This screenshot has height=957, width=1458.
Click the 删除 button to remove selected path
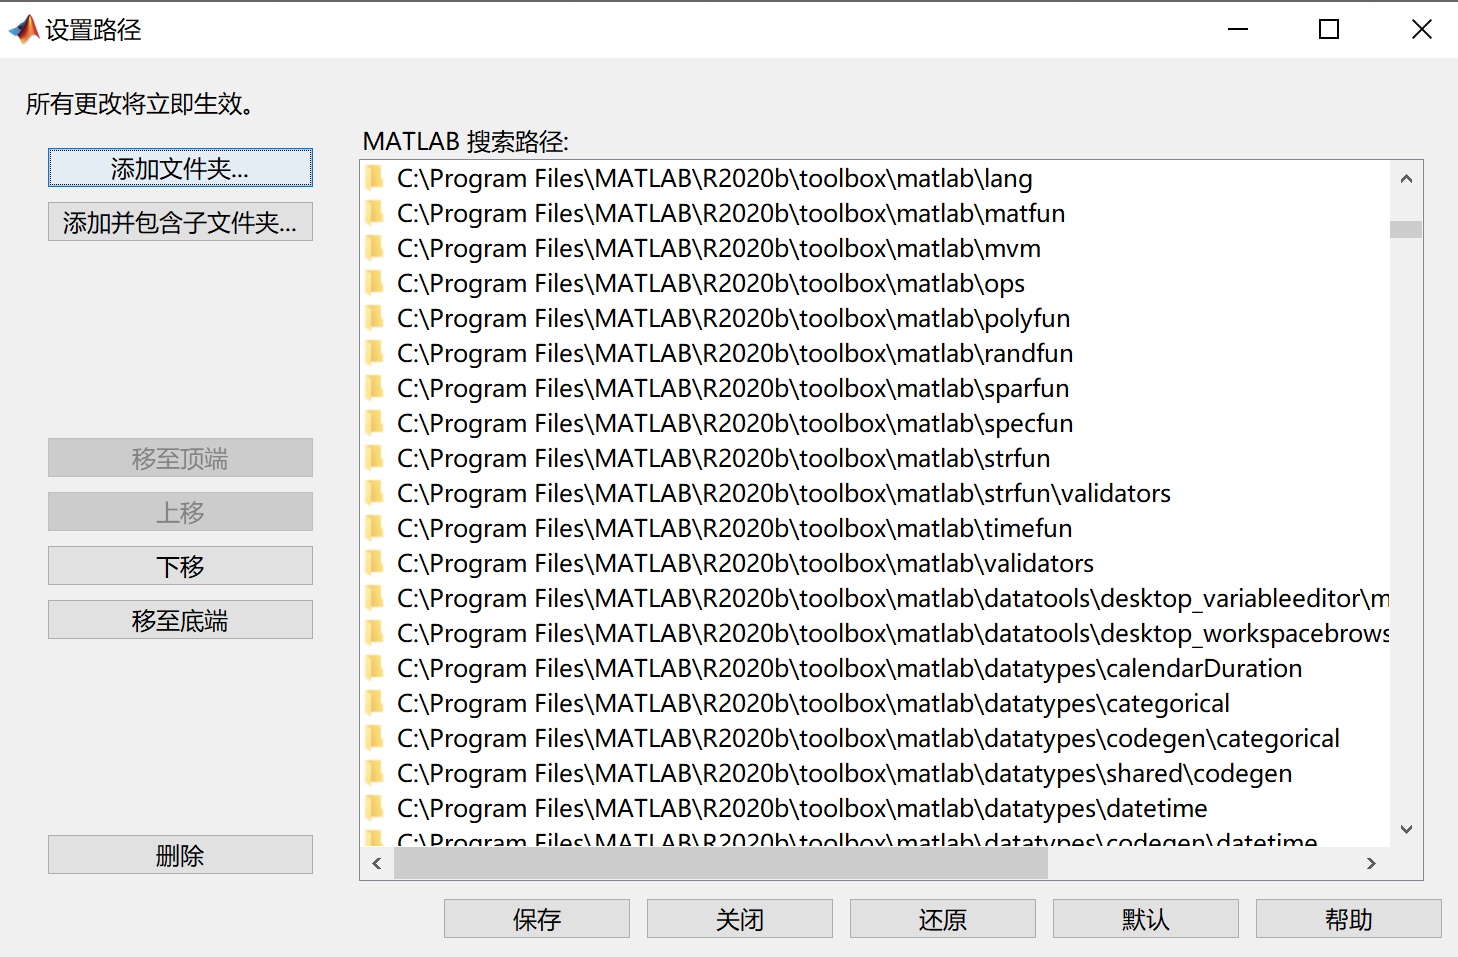[x=180, y=854]
